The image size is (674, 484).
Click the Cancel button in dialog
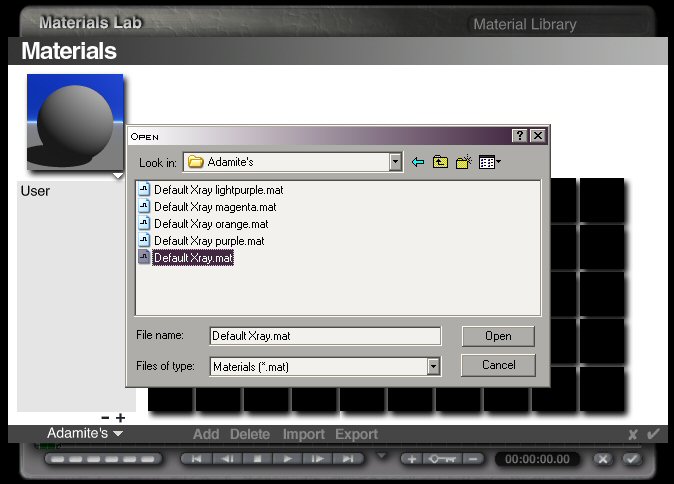498,365
